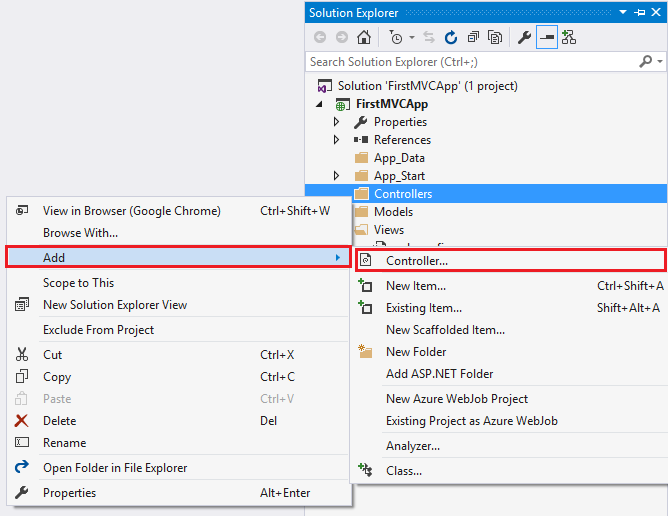Screen dimensions: 668x516
Task: Click the Collapse All icon
Action: (x=473, y=37)
